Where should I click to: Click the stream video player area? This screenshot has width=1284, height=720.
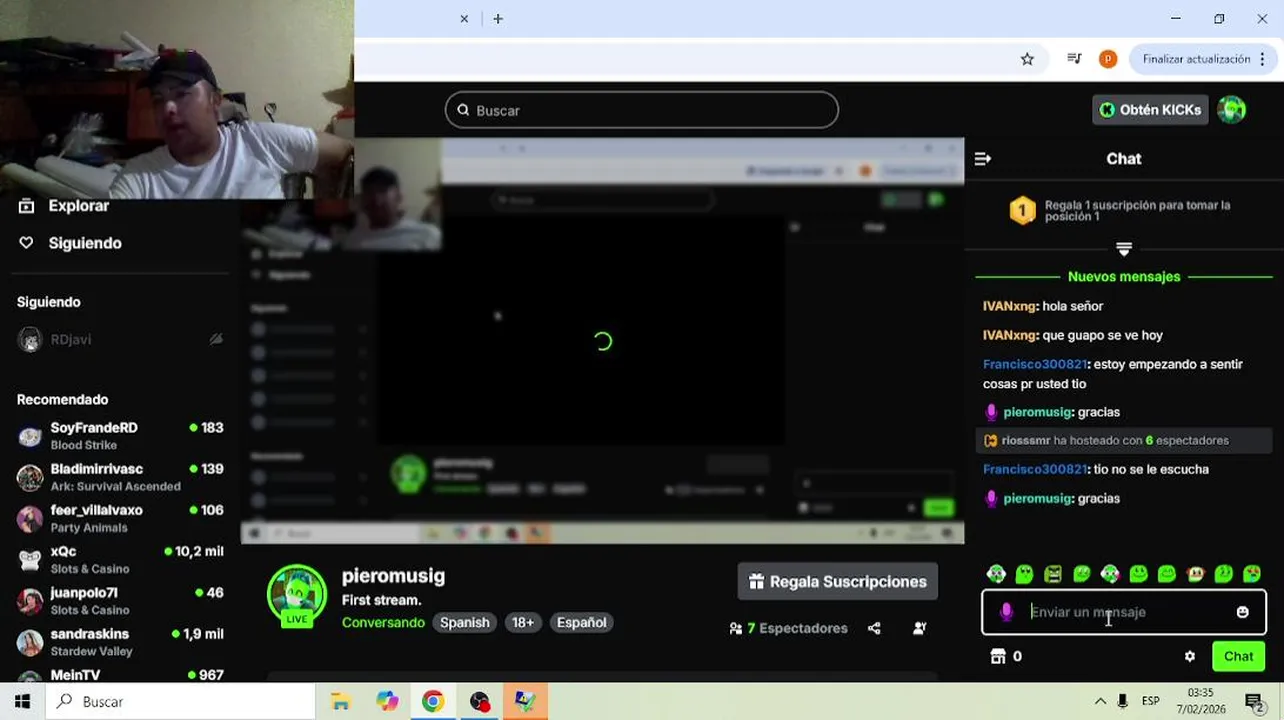pos(602,342)
